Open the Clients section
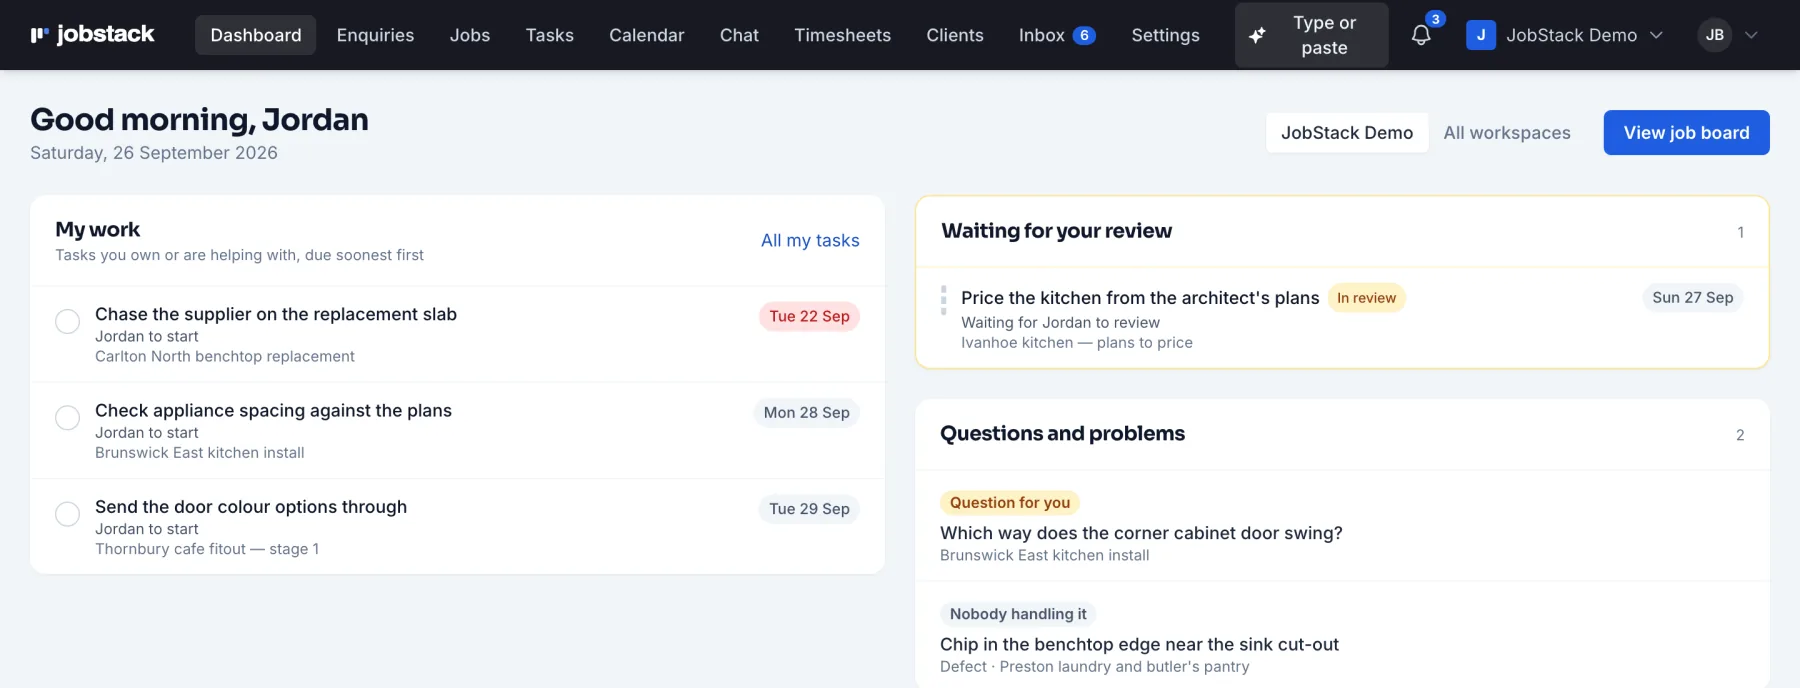Viewport: 1800px width, 688px height. (x=955, y=35)
